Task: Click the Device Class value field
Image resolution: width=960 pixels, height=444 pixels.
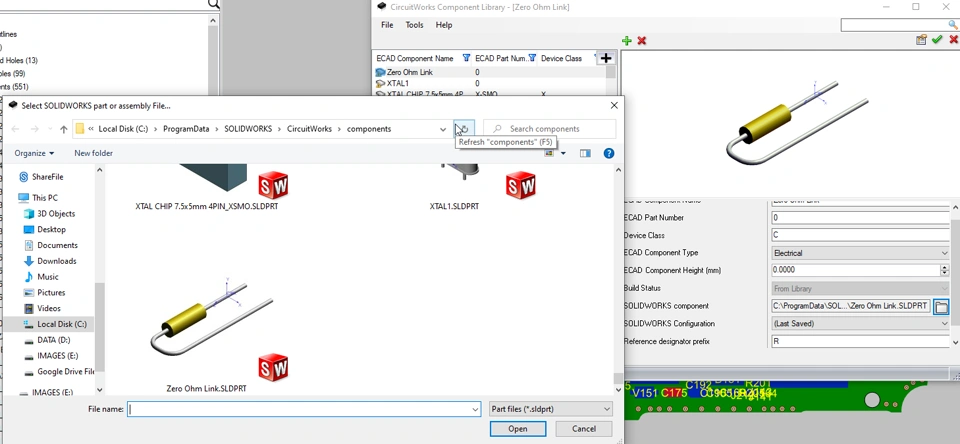Action: 860,236
